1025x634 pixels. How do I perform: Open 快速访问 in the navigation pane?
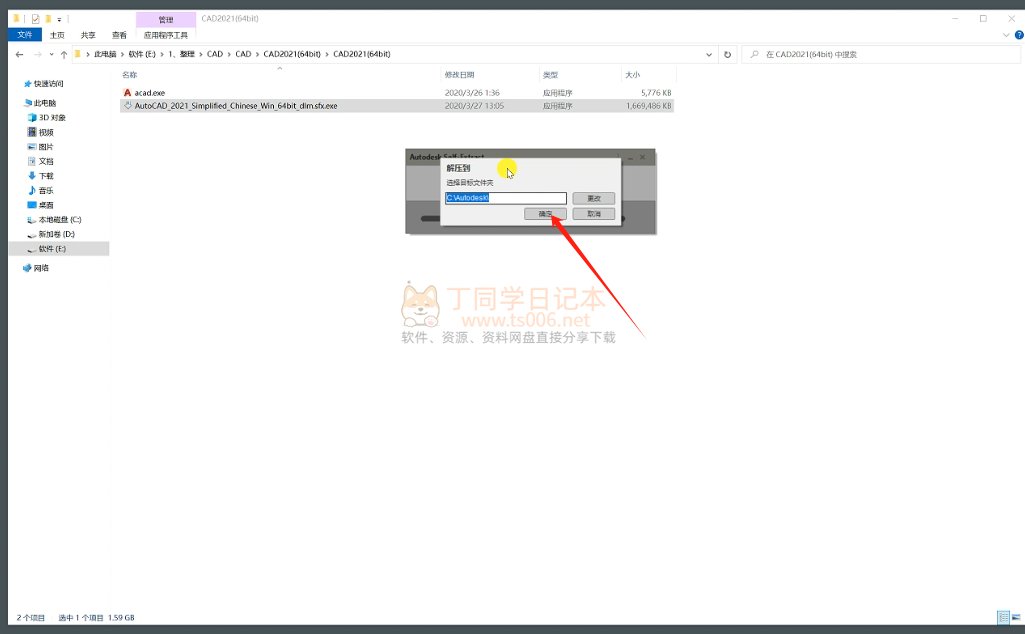coord(48,84)
